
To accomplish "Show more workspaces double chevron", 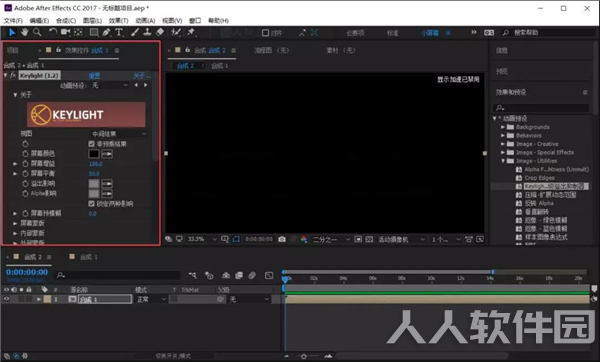I will coord(474,33).
